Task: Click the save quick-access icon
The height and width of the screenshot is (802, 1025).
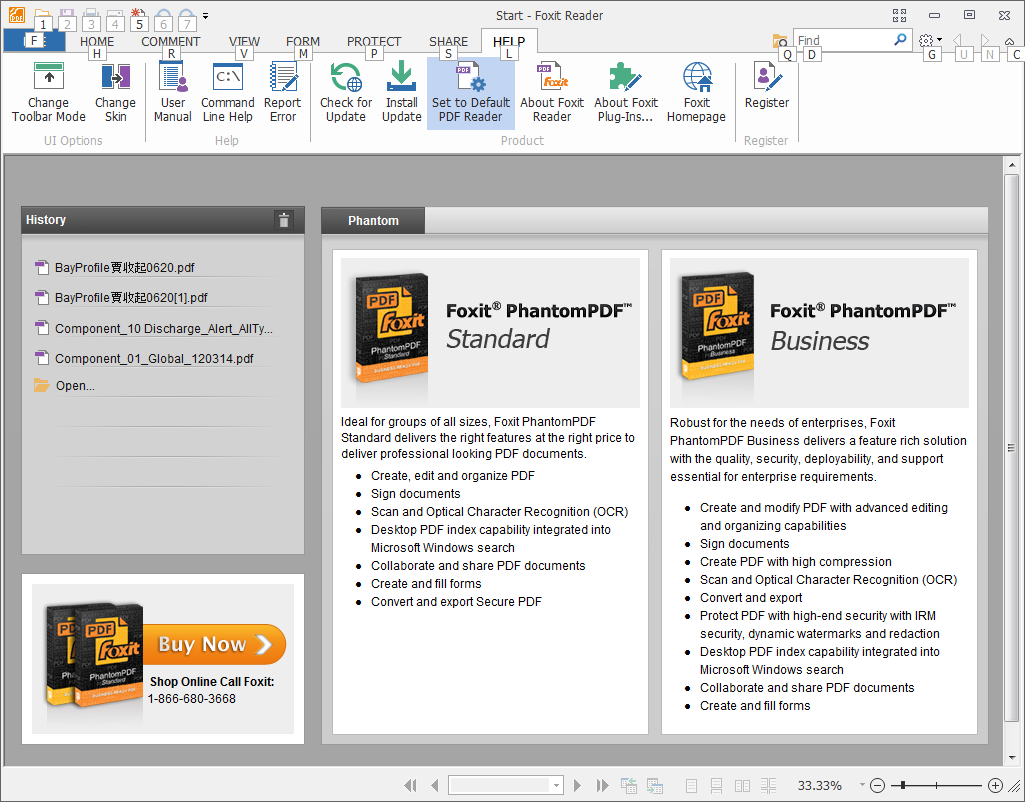Action: pos(66,16)
